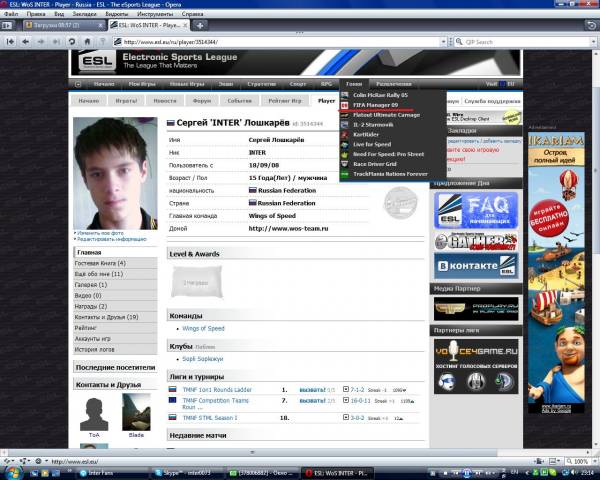This screenshot has height=480, width=600.
Task: Close the ESL WoS INTER tab
Action: point(185,25)
